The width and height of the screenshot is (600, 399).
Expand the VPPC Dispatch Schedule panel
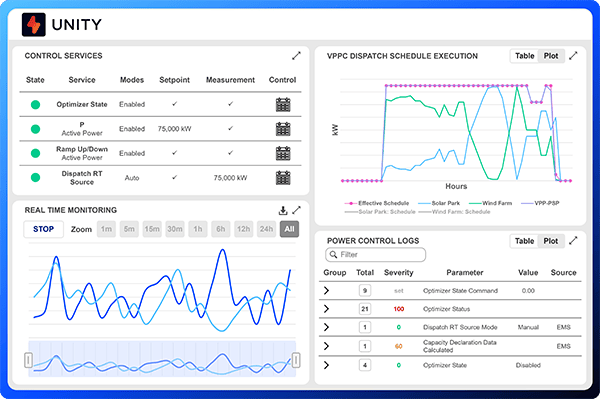573,56
